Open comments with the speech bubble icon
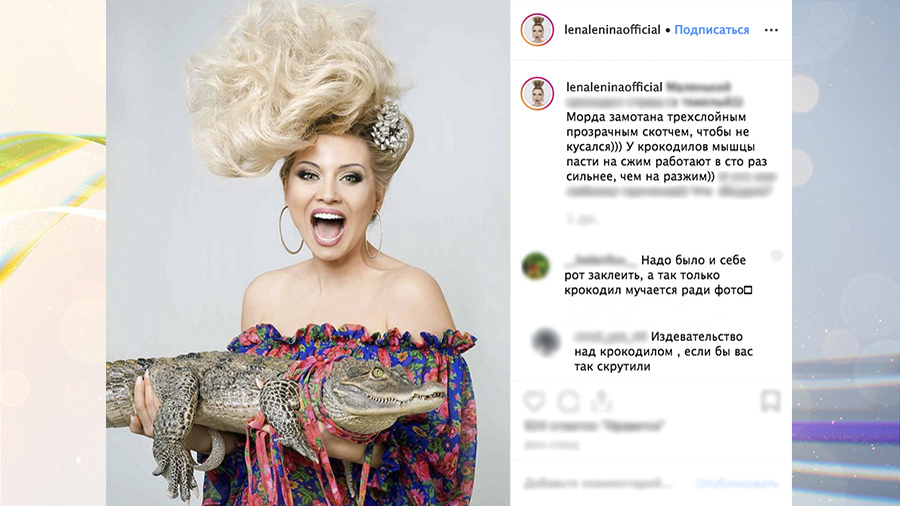This screenshot has width=900, height=506. tap(568, 401)
